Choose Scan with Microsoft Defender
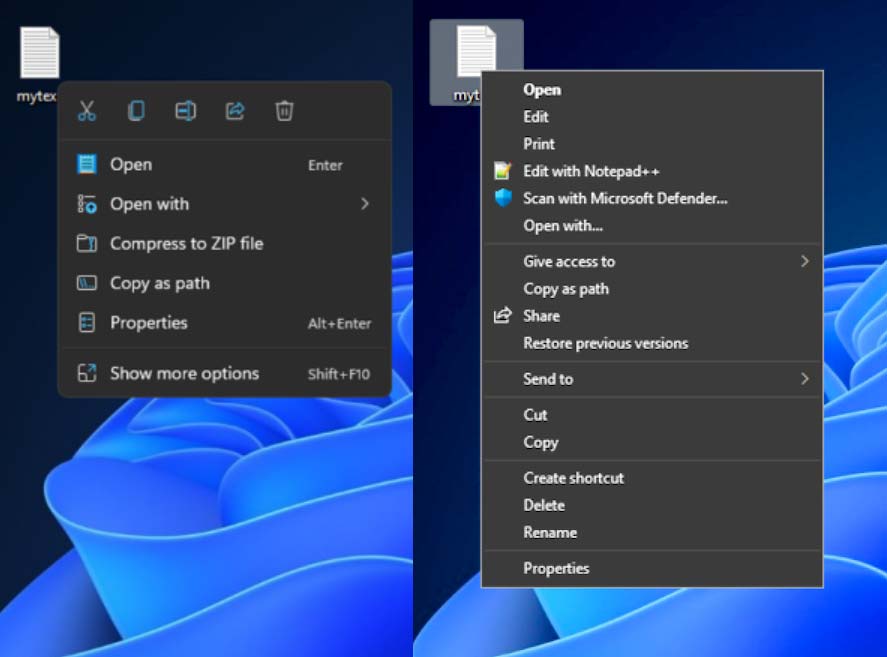 tap(652, 199)
